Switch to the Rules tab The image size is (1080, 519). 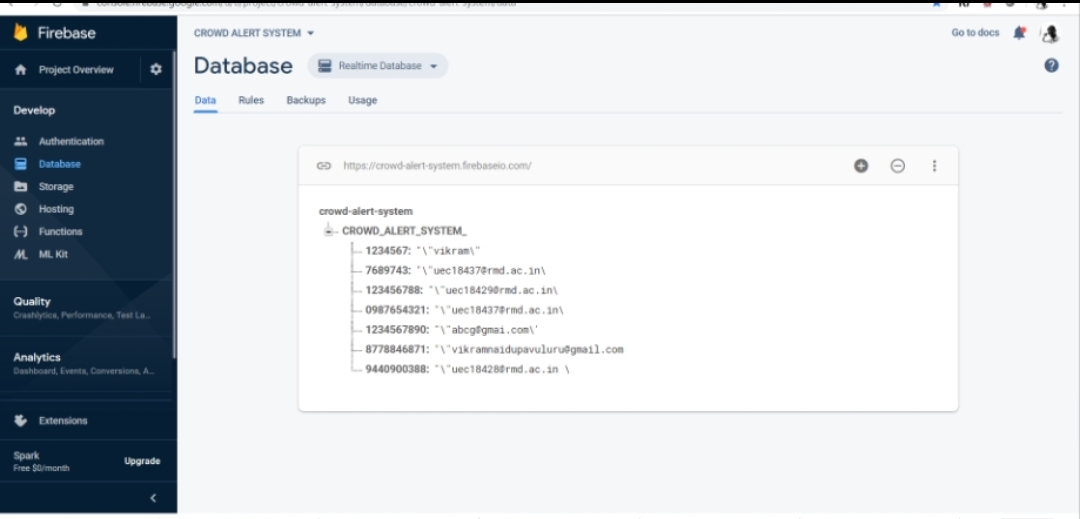pyautogui.click(x=251, y=100)
